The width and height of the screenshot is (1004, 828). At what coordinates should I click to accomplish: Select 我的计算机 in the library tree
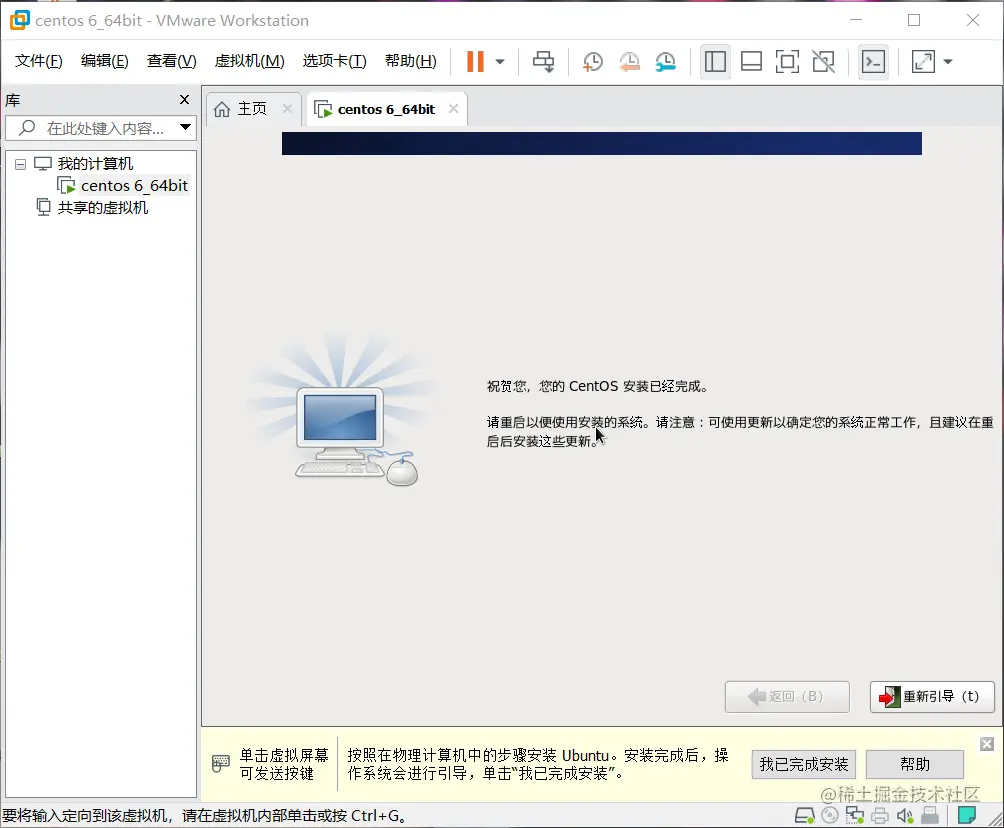pos(95,164)
